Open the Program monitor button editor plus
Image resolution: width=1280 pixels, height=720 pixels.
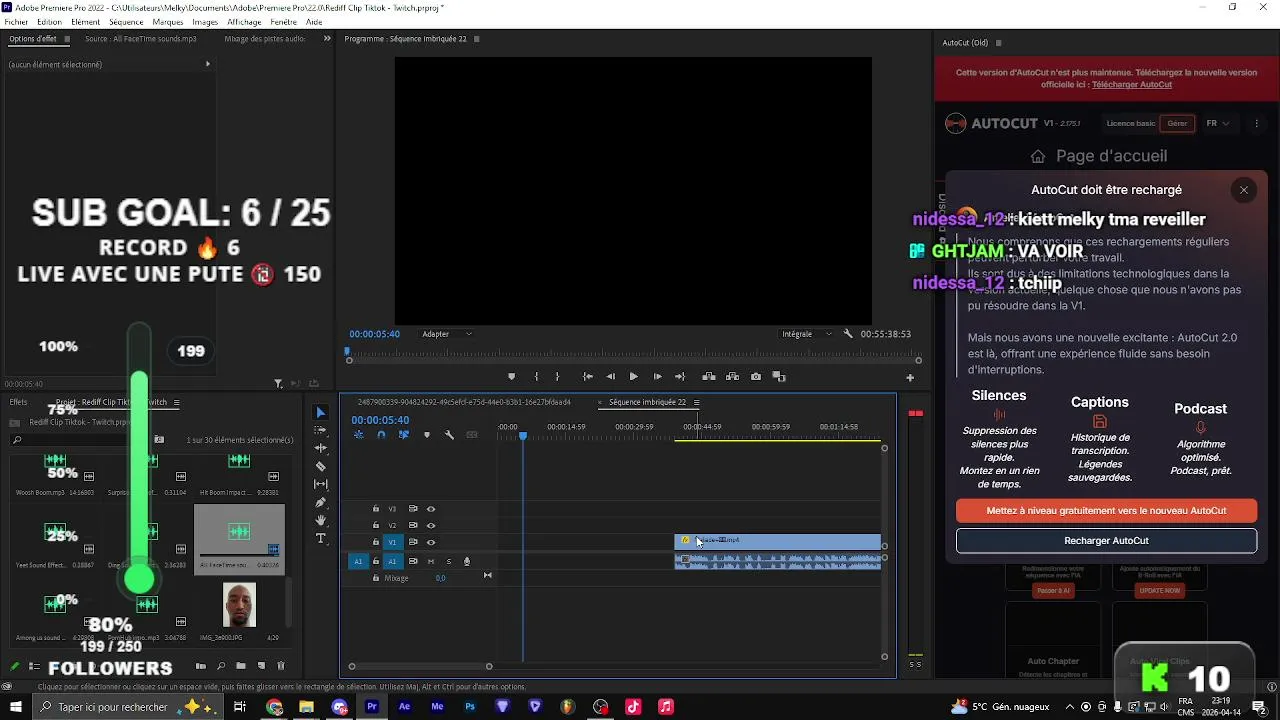pos(910,378)
